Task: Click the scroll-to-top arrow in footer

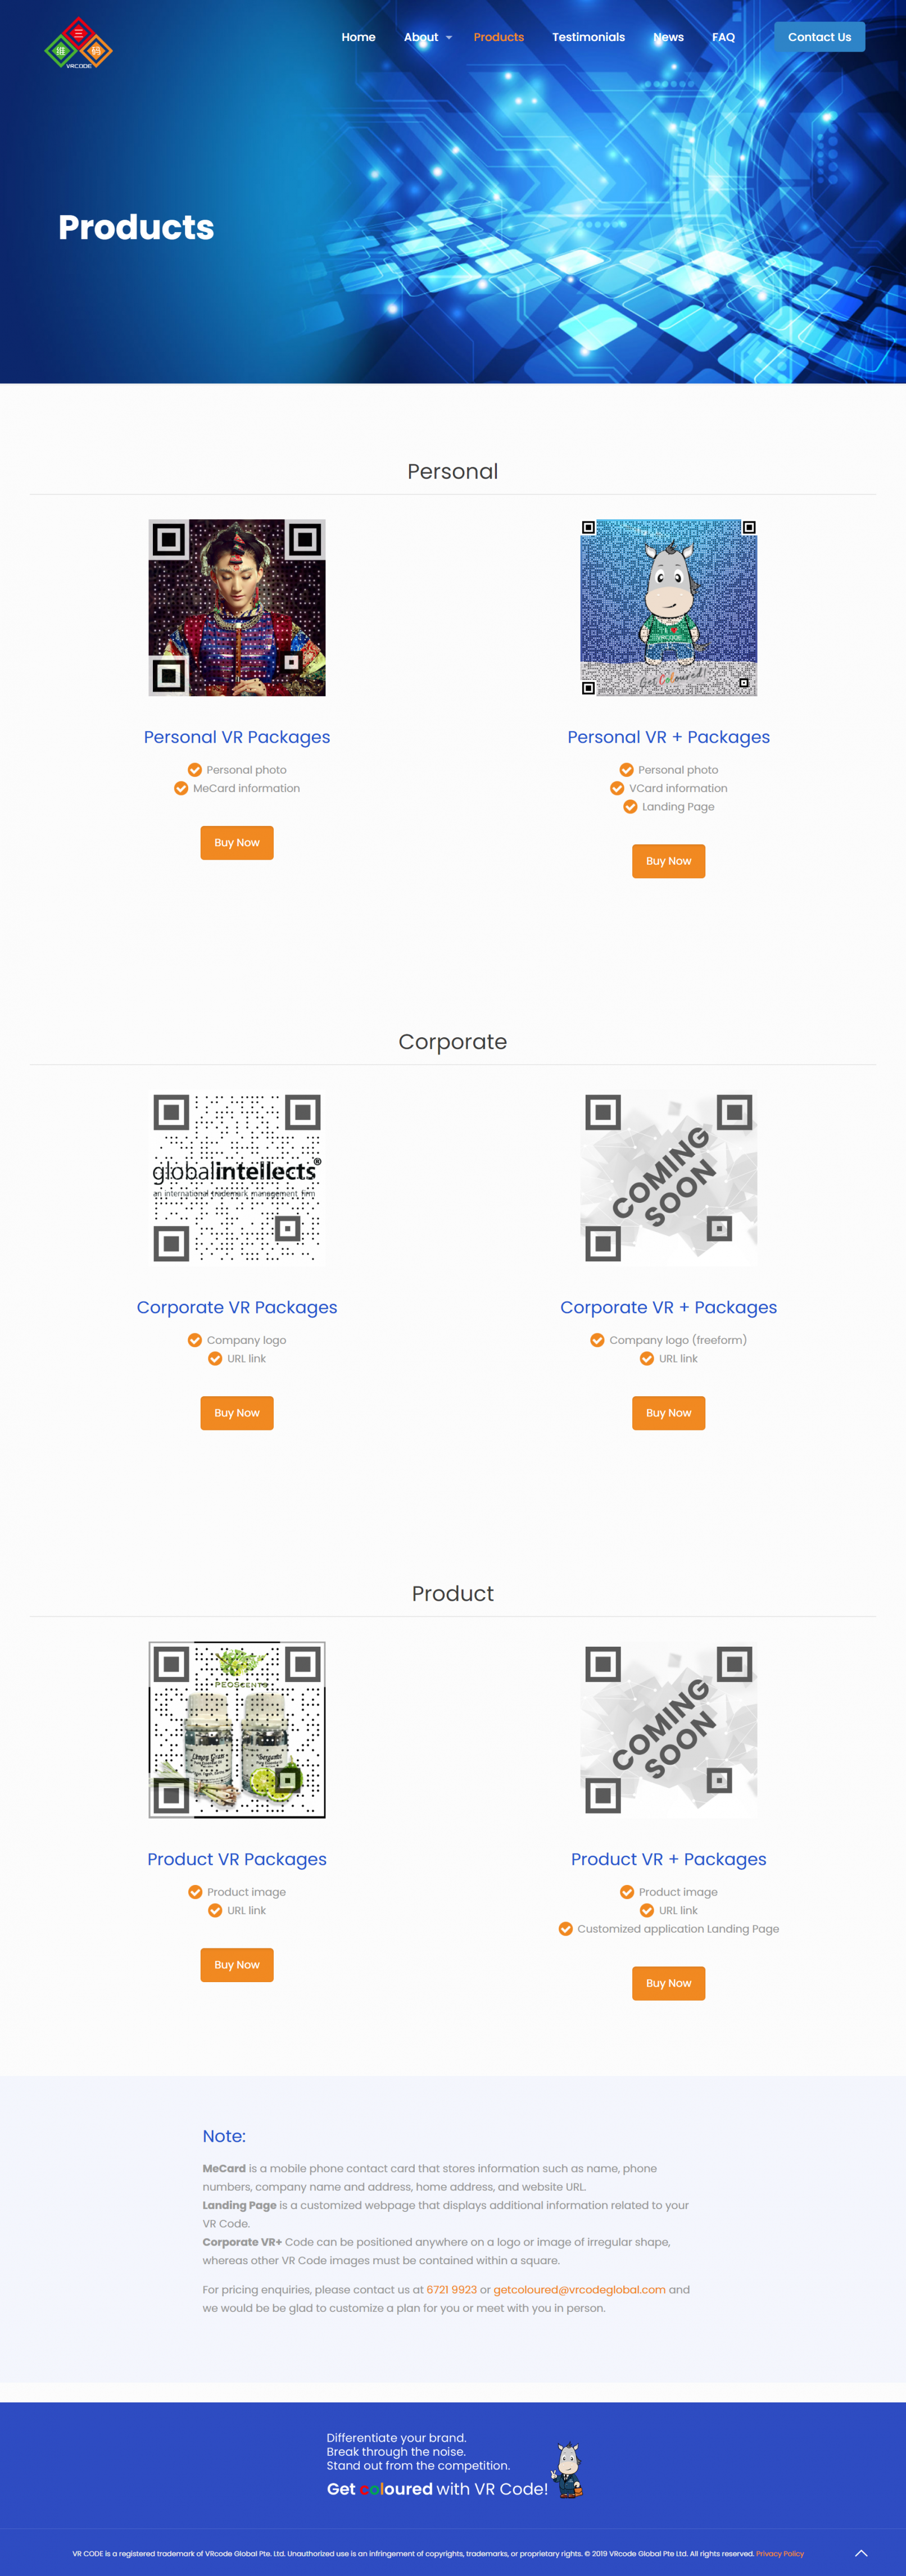Action: click(861, 2552)
